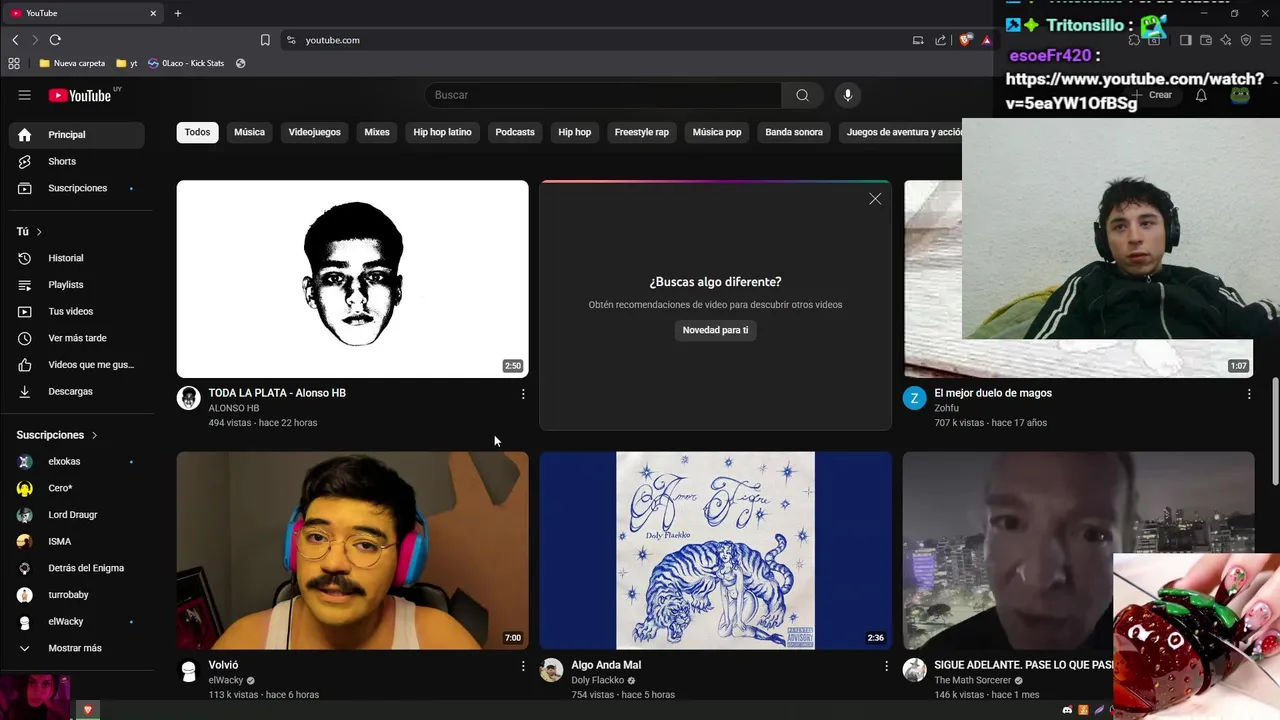Open Playlists in sidebar
Image resolution: width=1280 pixels, height=720 pixels.
(x=77, y=285)
